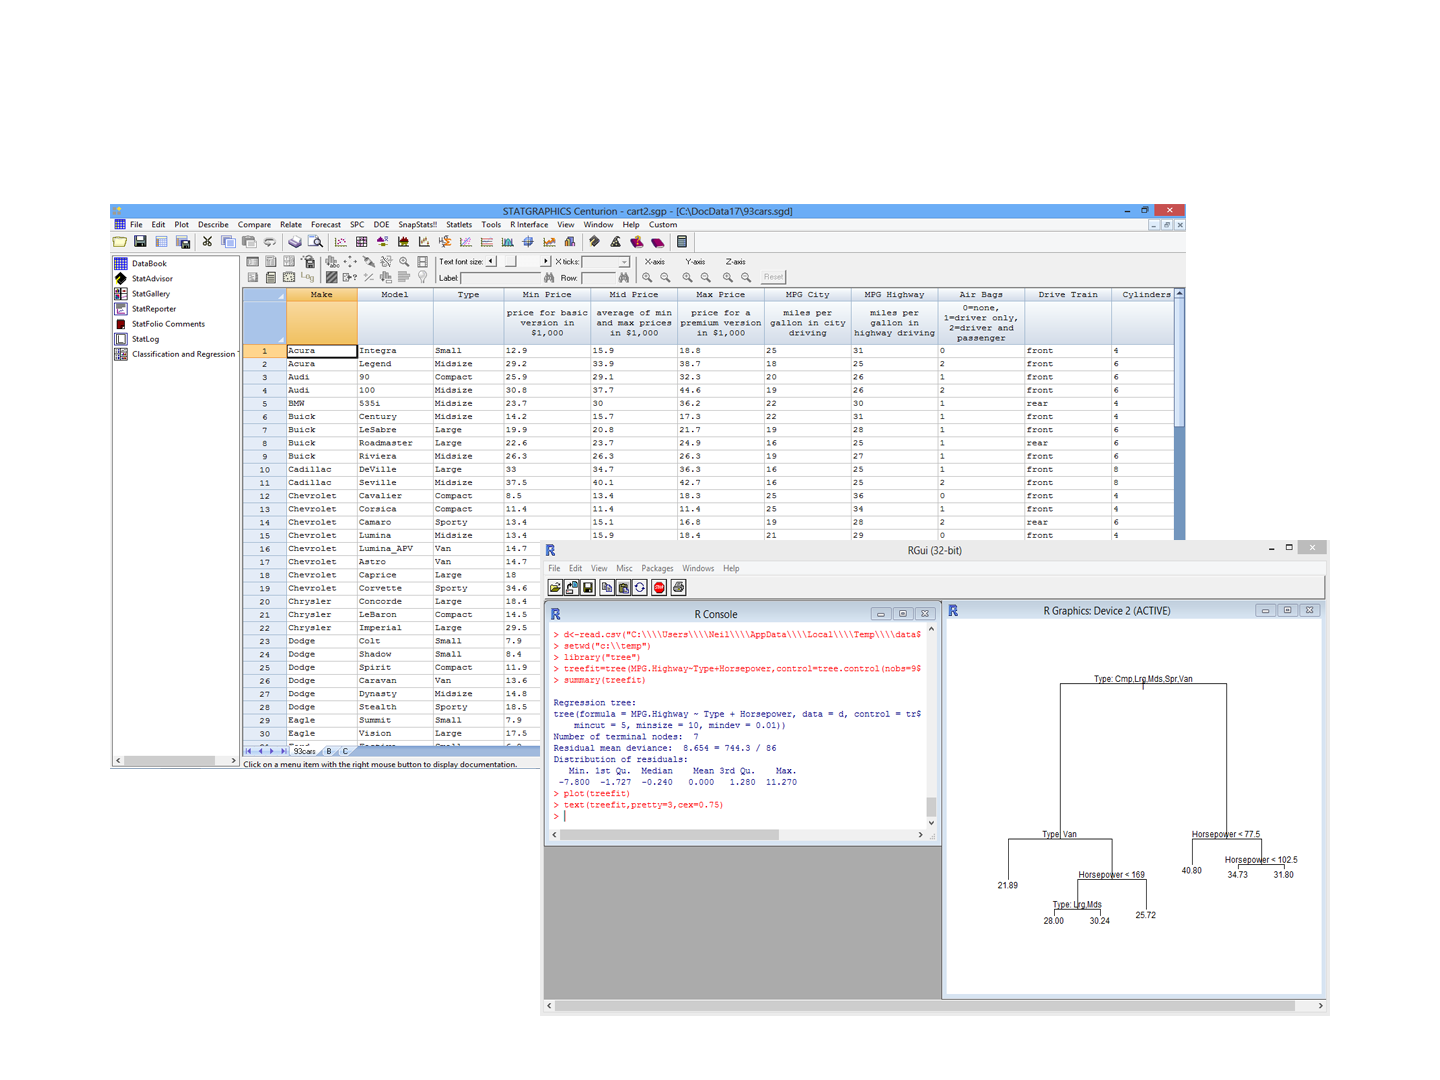Click the X-axis zoom in magnifier
The height and width of the screenshot is (1080, 1440).
click(x=647, y=277)
